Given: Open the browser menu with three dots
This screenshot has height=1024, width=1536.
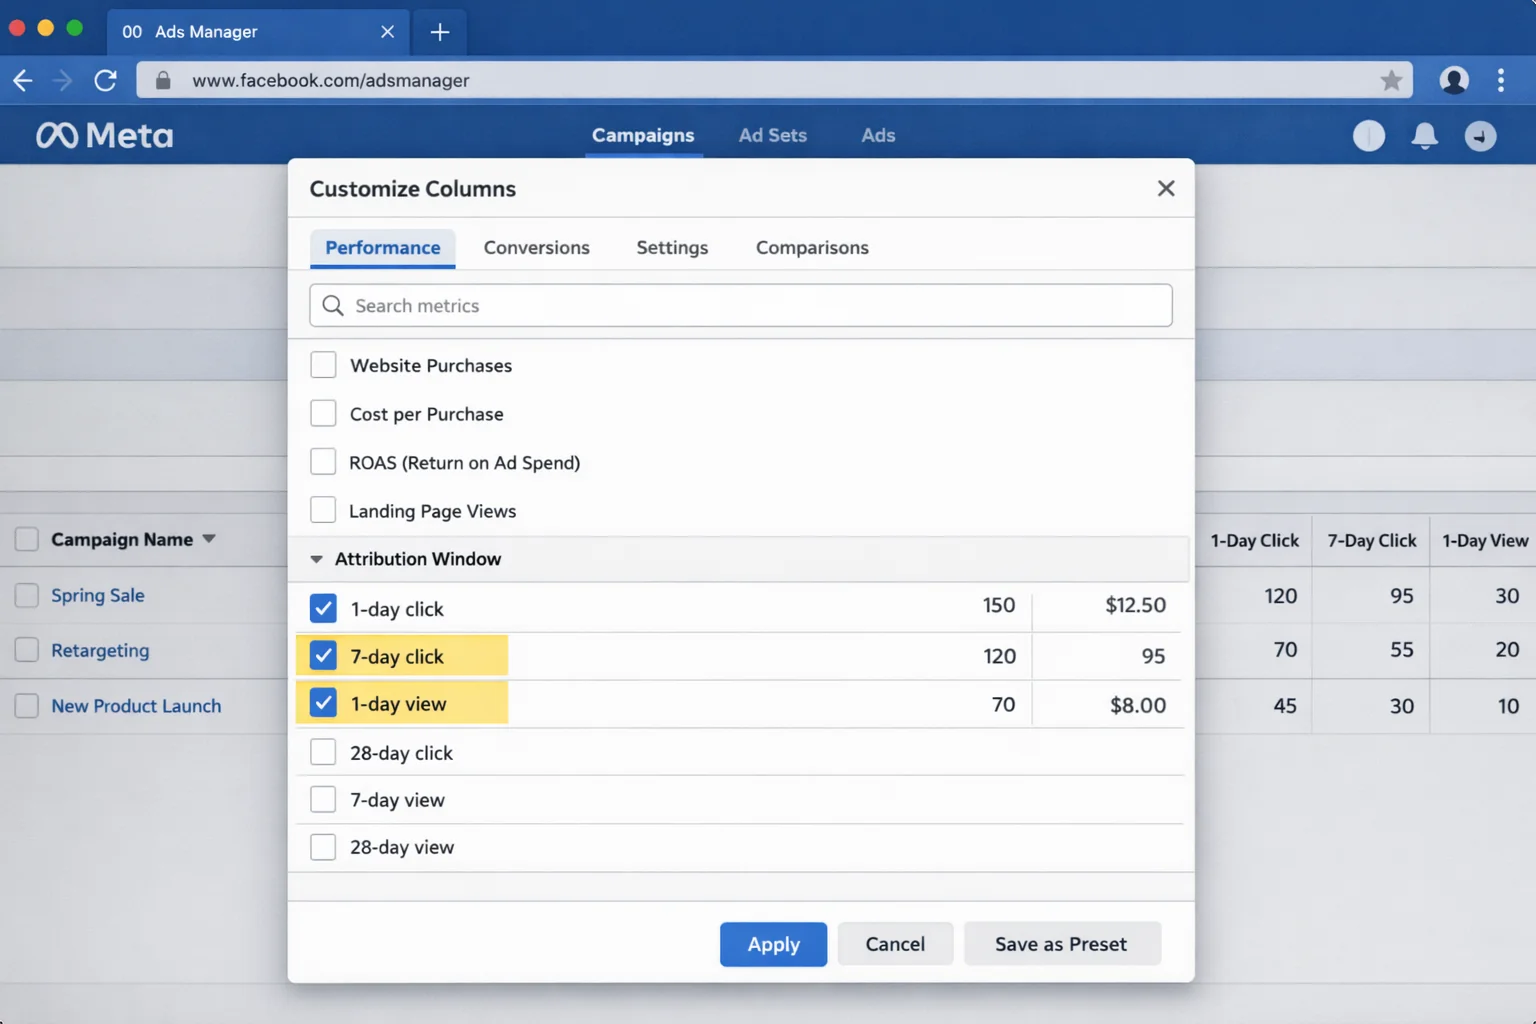Looking at the screenshot, I should (1501, 80).
